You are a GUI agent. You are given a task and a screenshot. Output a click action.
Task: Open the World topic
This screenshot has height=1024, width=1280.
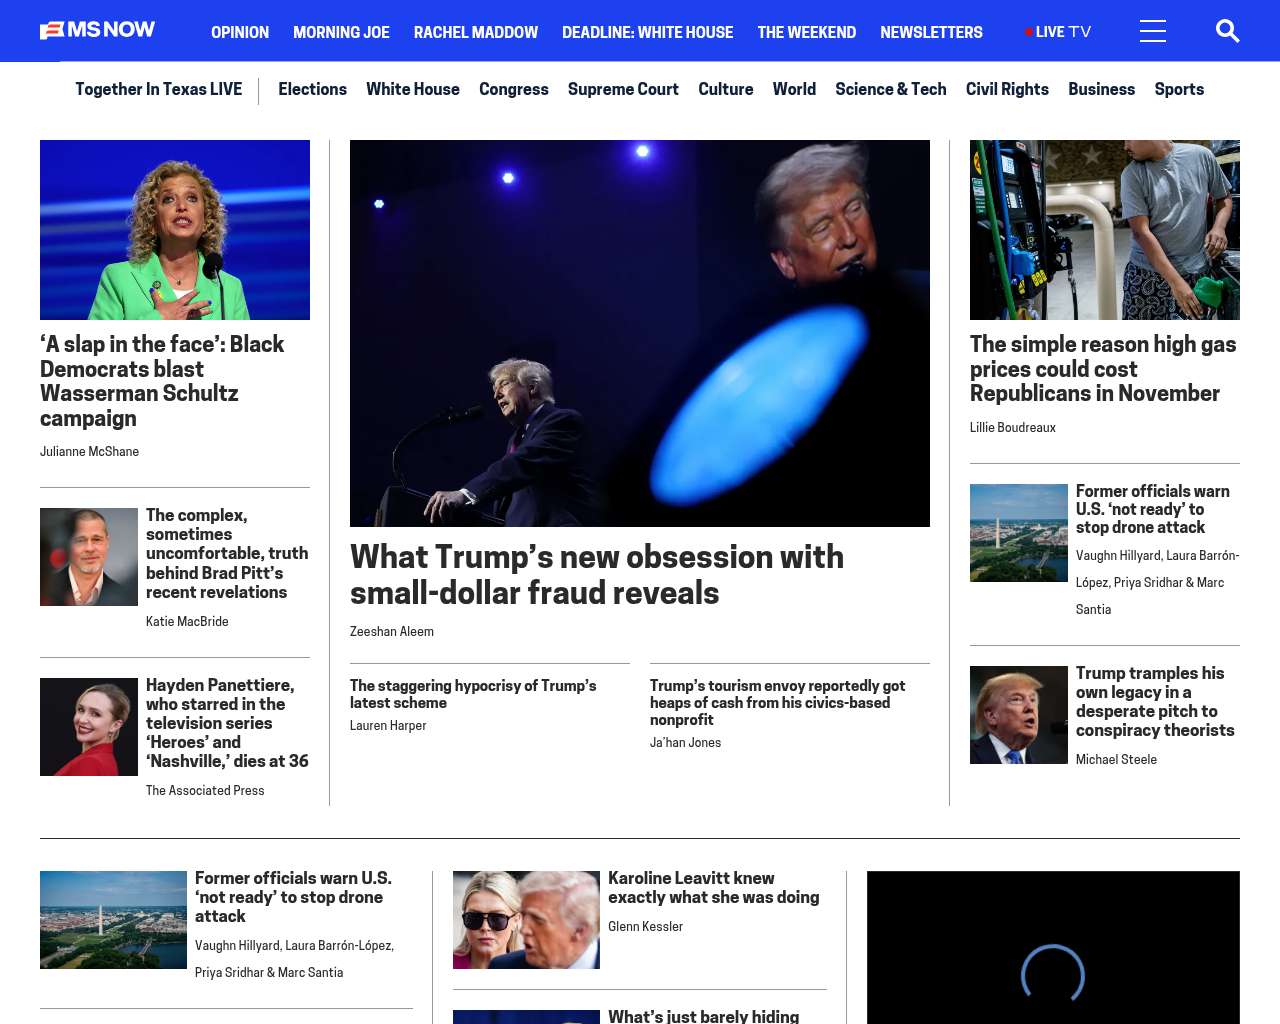coord(794,89)
